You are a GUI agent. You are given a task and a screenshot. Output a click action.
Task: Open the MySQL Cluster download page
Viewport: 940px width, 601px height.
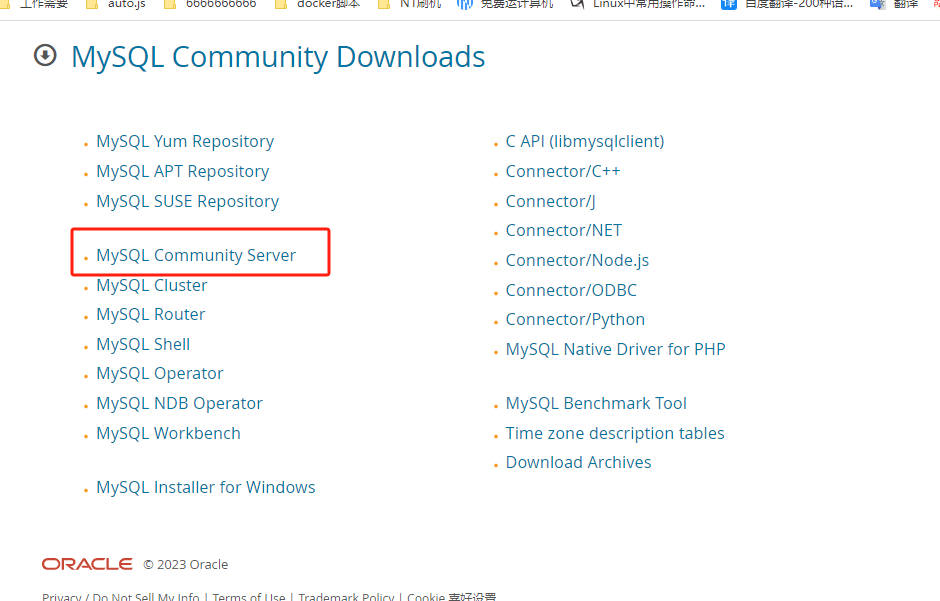tap(152, 285)
